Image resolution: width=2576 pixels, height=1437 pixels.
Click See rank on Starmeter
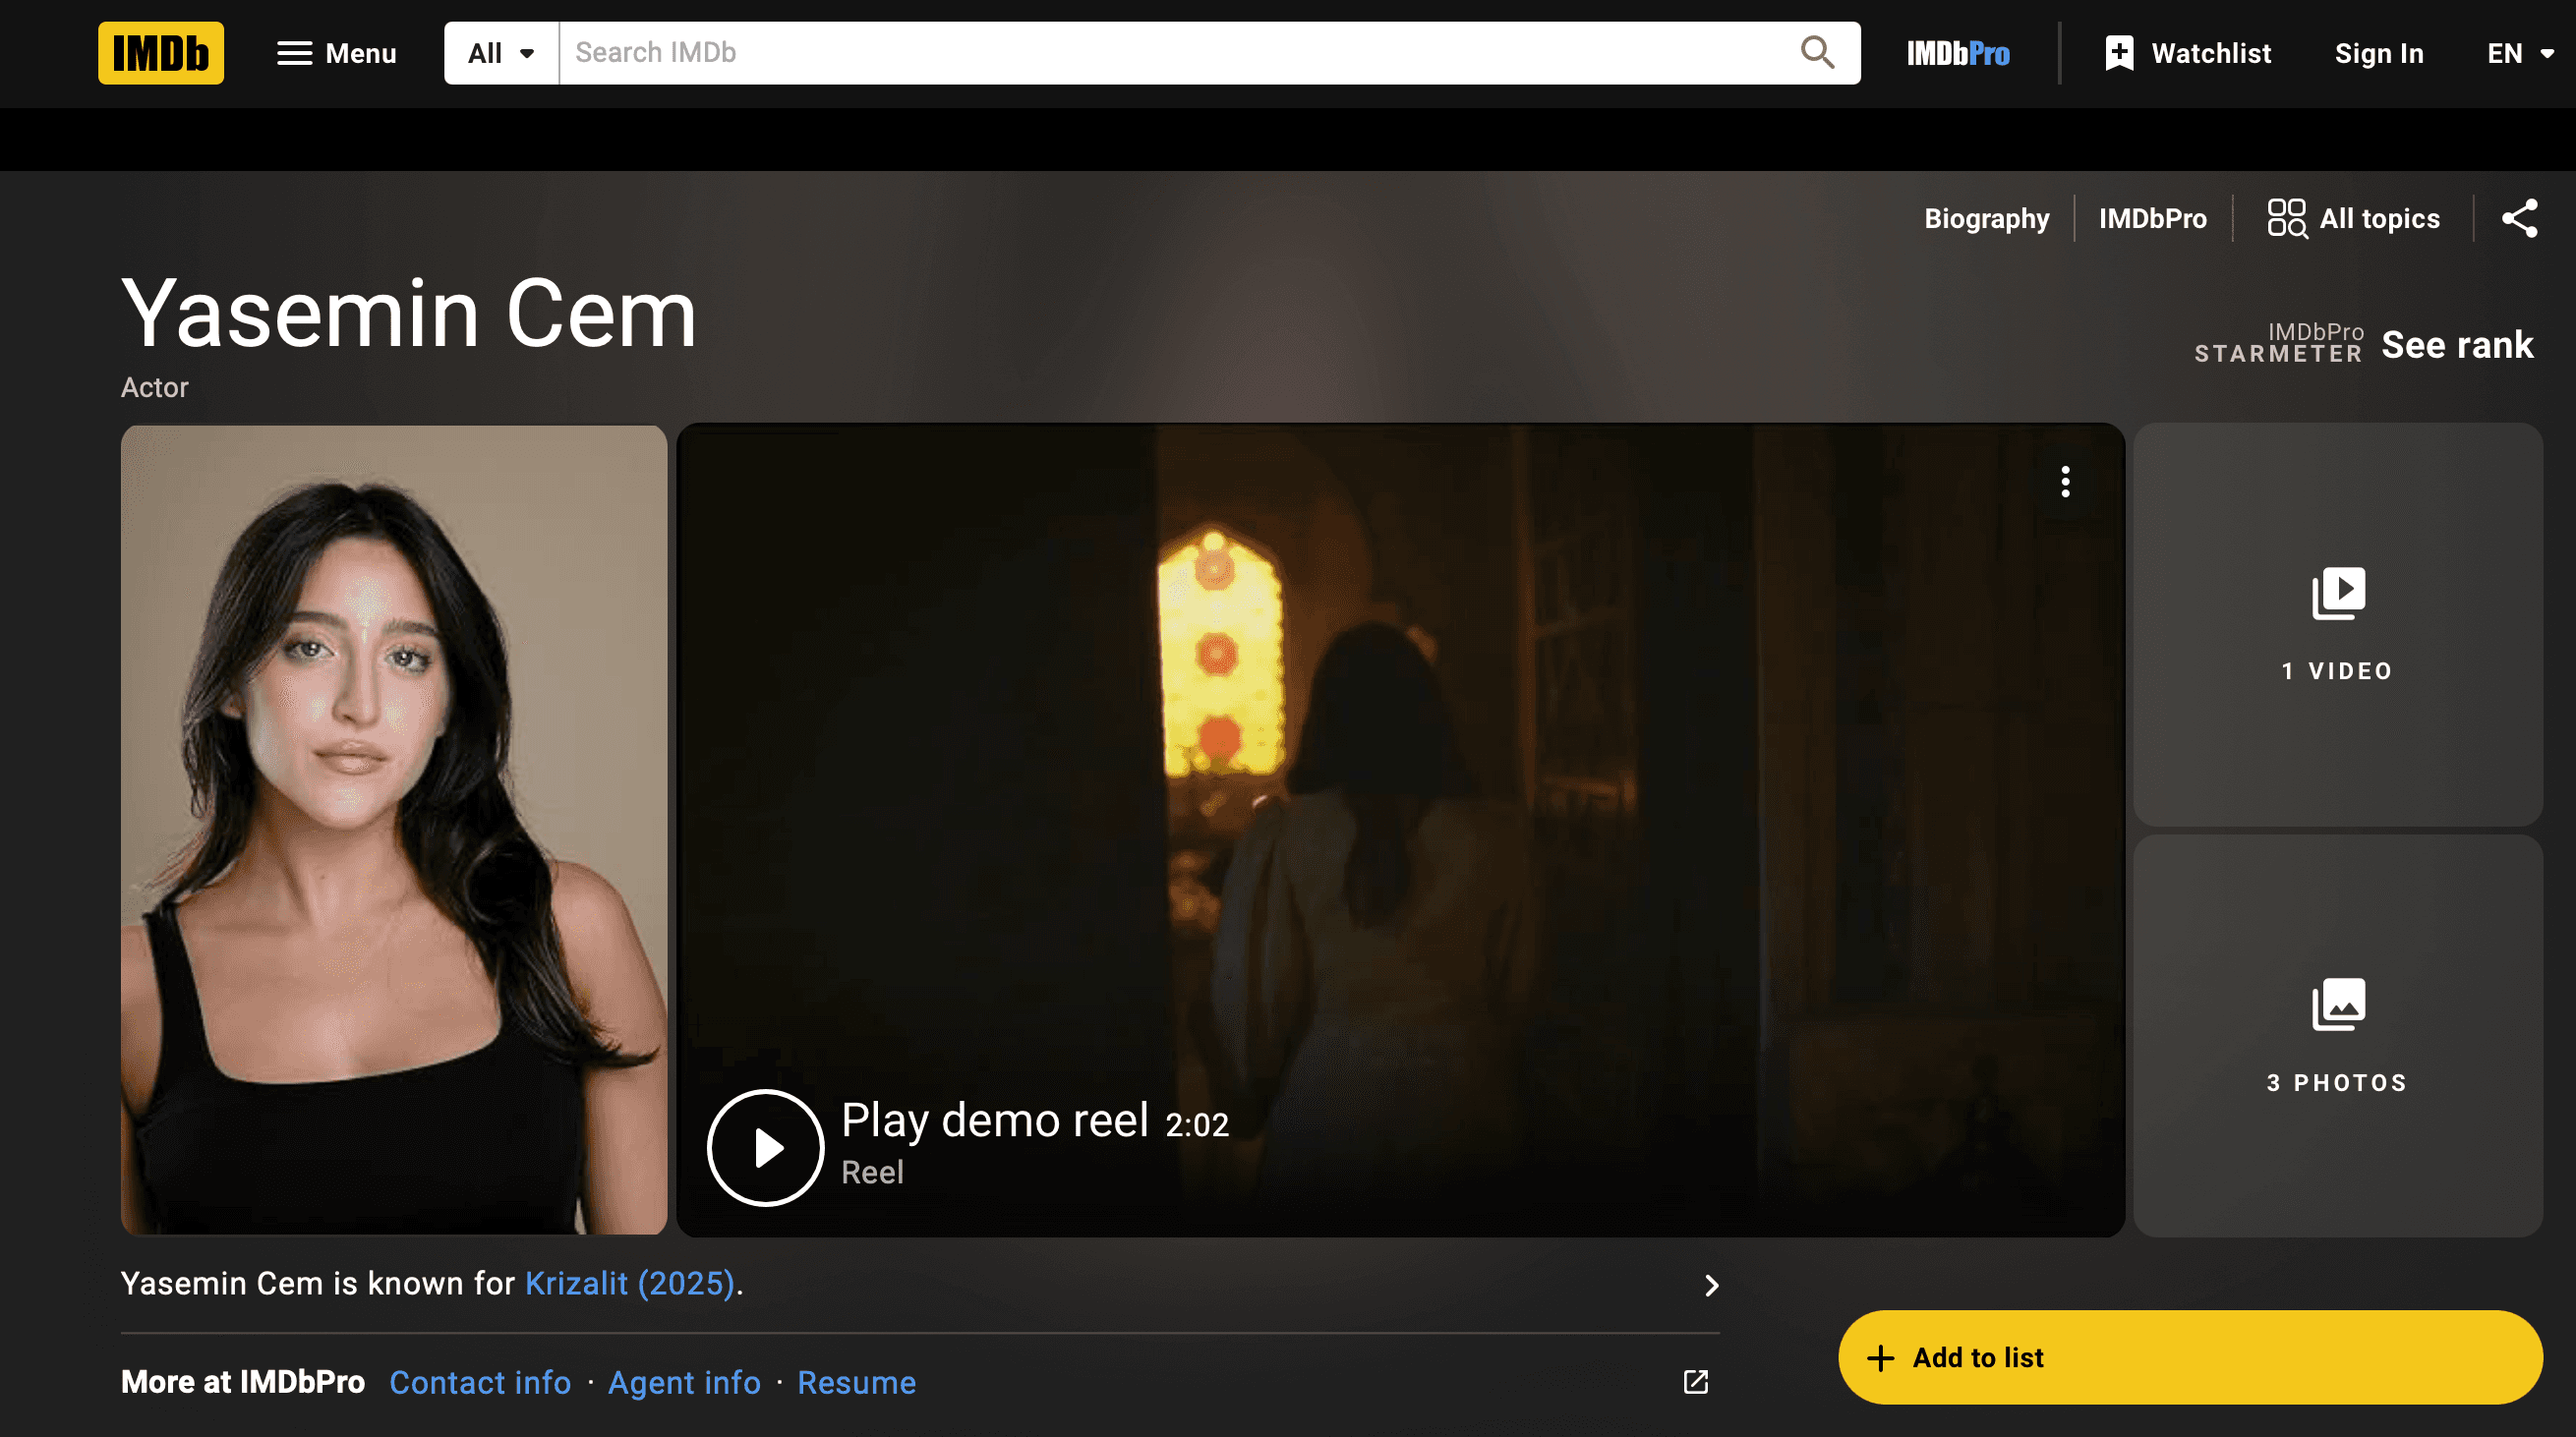click(2456, 345)
